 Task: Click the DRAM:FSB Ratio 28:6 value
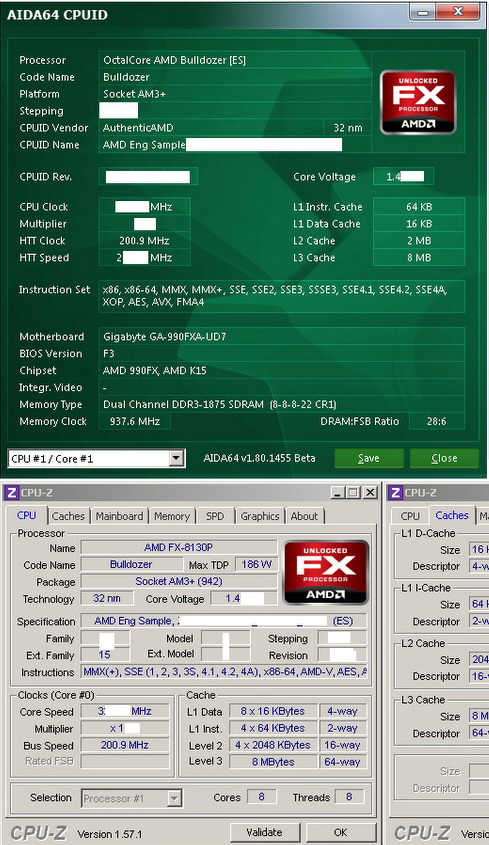pyautogui.click(x=436, y=421)
